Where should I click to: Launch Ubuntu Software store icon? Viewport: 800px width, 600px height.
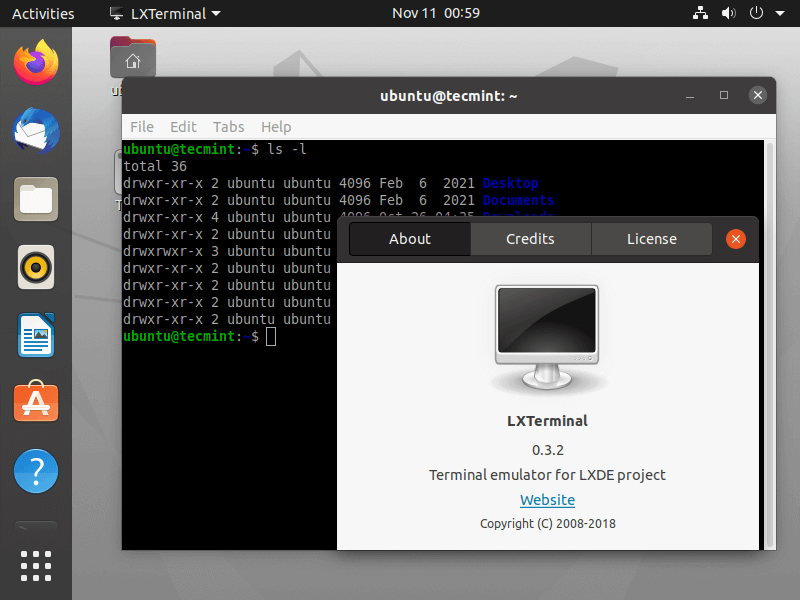coord(36,402)
